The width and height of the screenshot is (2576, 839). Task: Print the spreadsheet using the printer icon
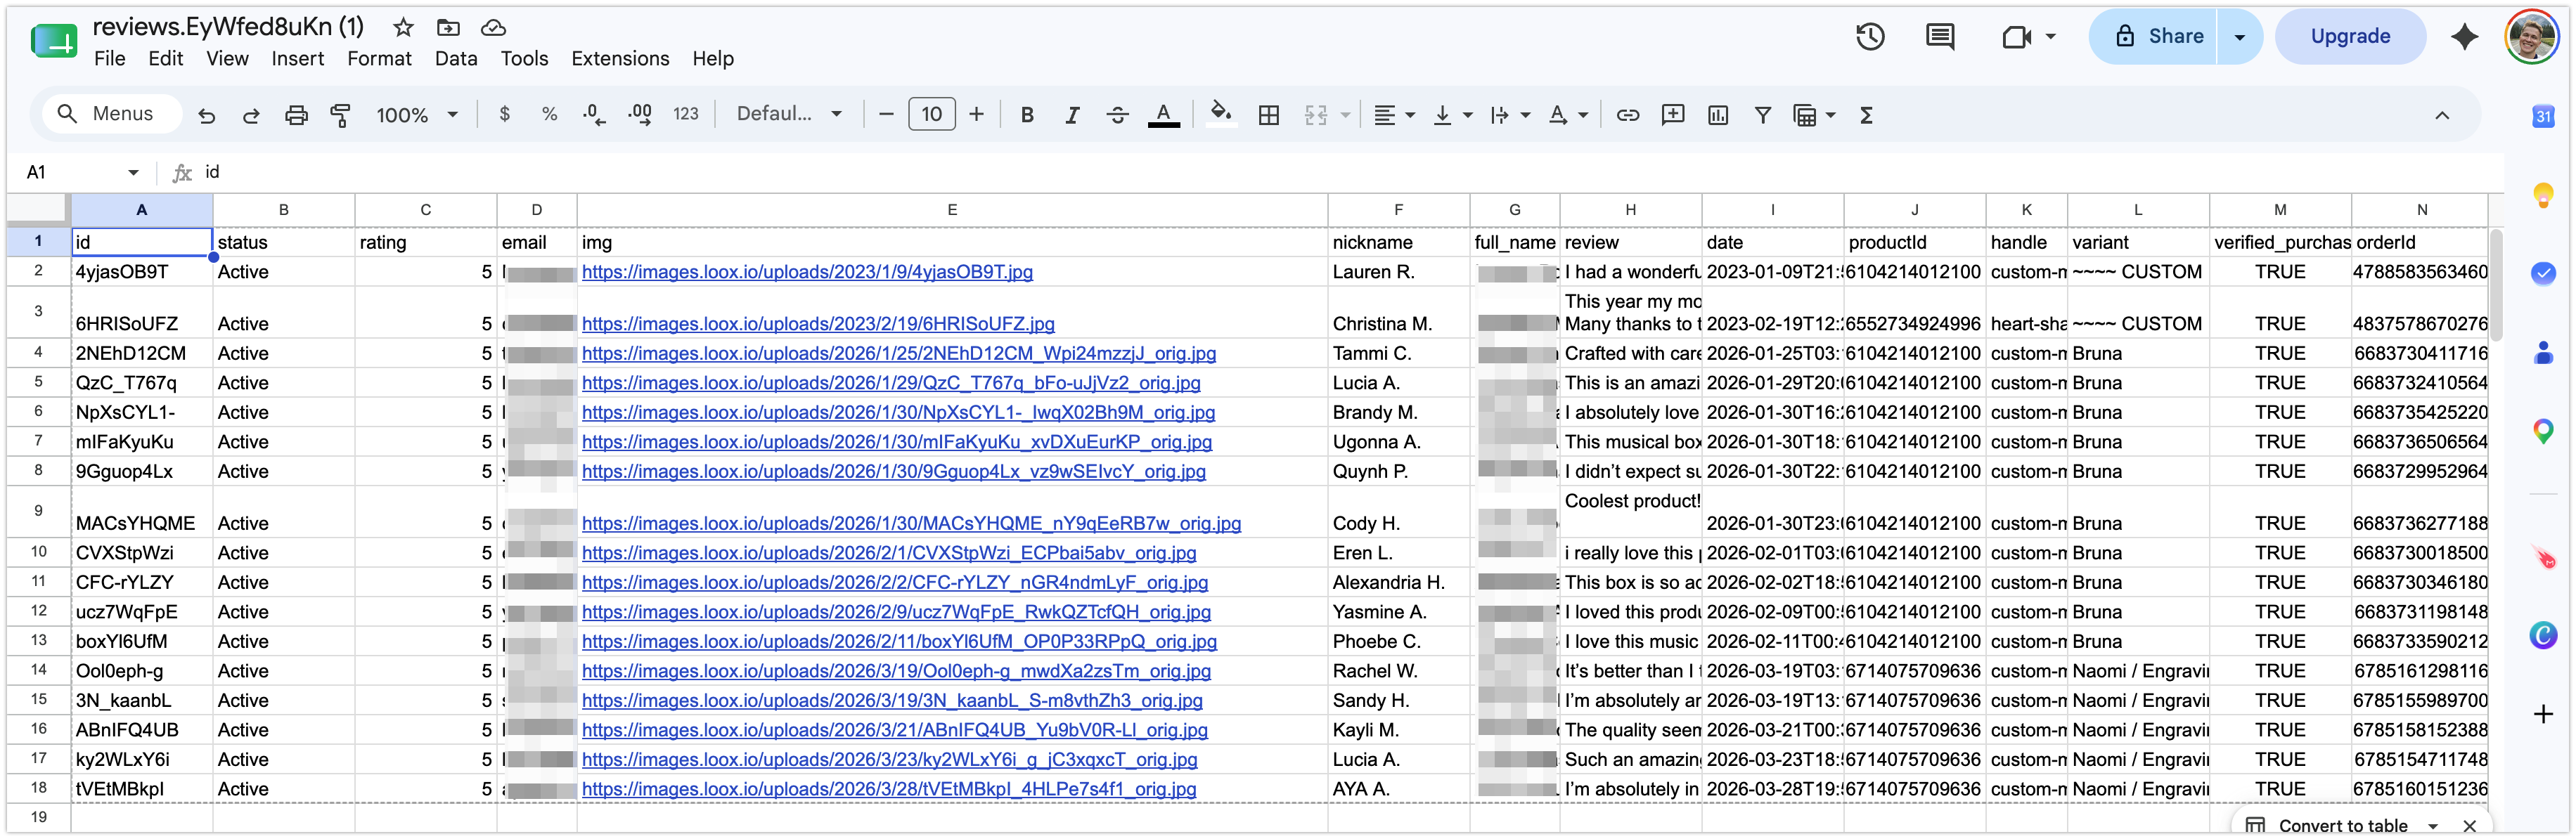pyautogui.click(x=296, y=115)
